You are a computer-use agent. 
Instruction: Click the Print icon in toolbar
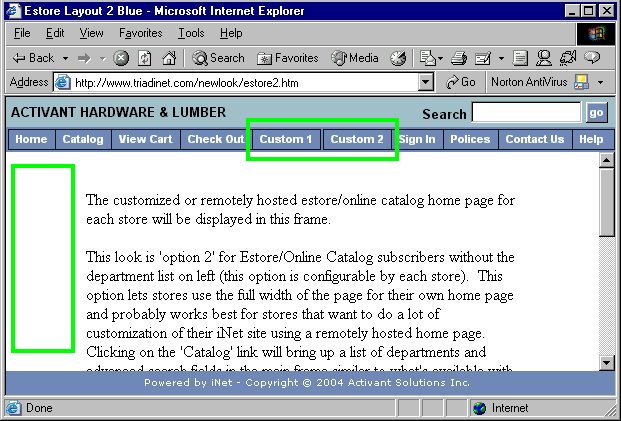click(x=459, y=58)
